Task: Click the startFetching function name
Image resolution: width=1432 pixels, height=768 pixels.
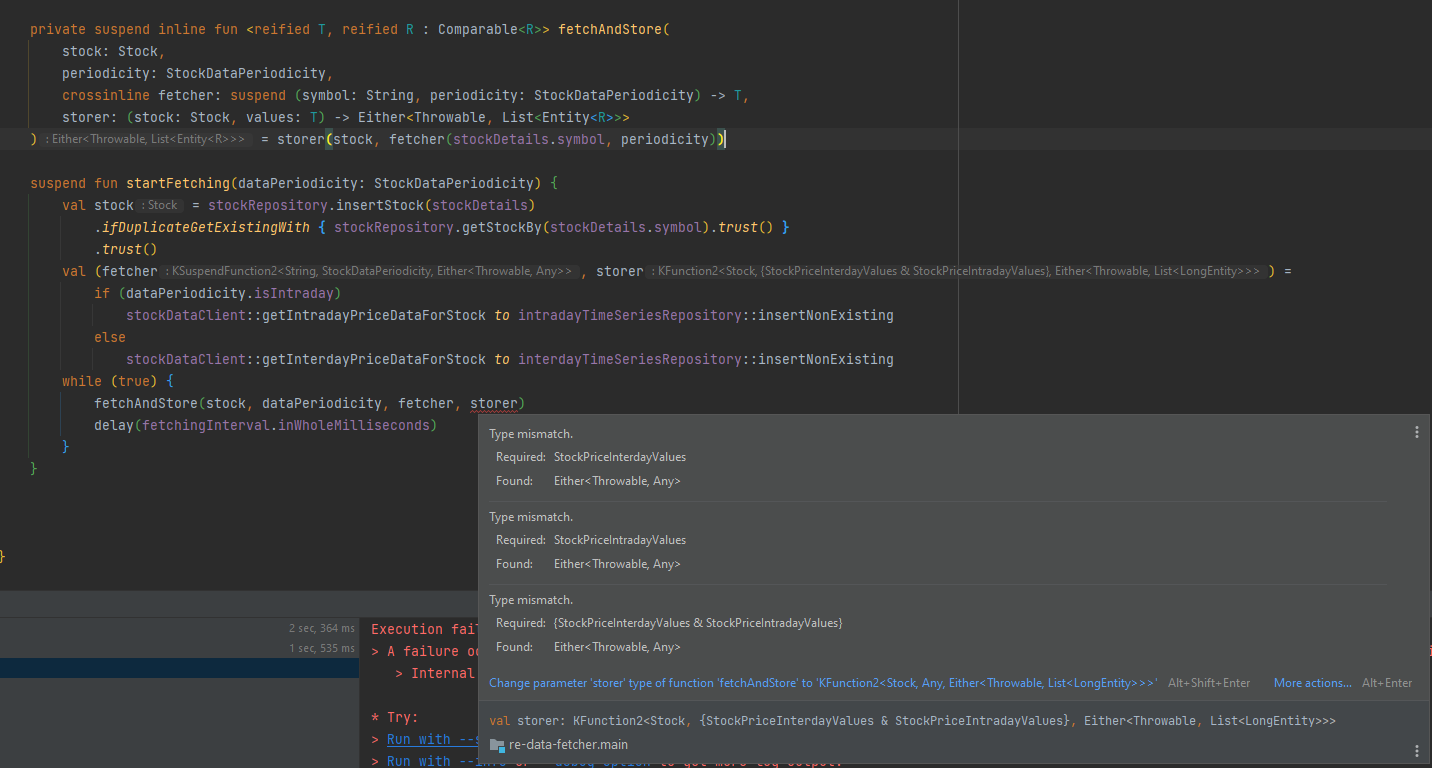Action: point(178,183)
